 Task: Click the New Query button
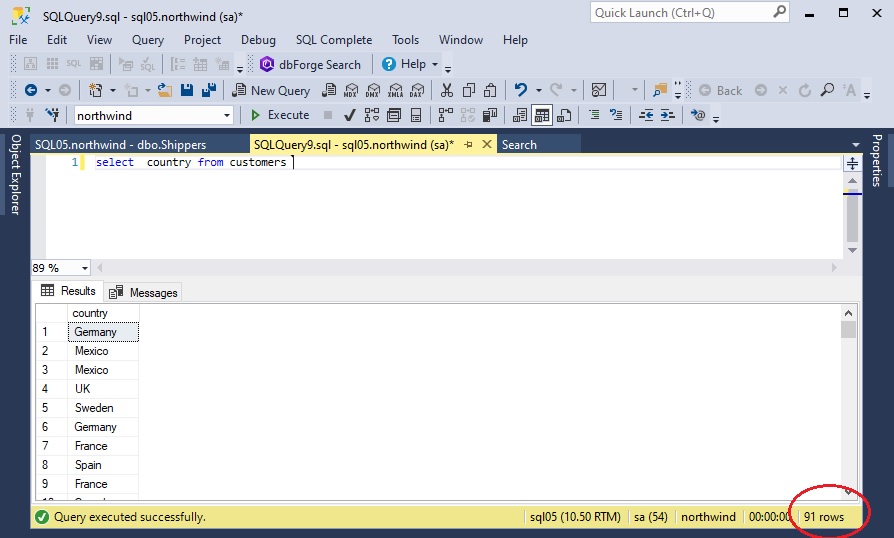pos(272,90)
